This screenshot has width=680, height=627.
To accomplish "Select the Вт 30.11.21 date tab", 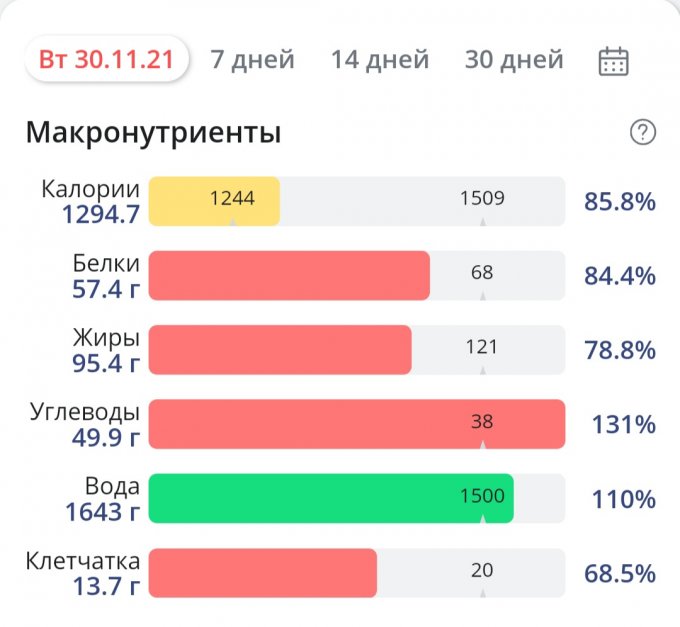I will 106,60.
